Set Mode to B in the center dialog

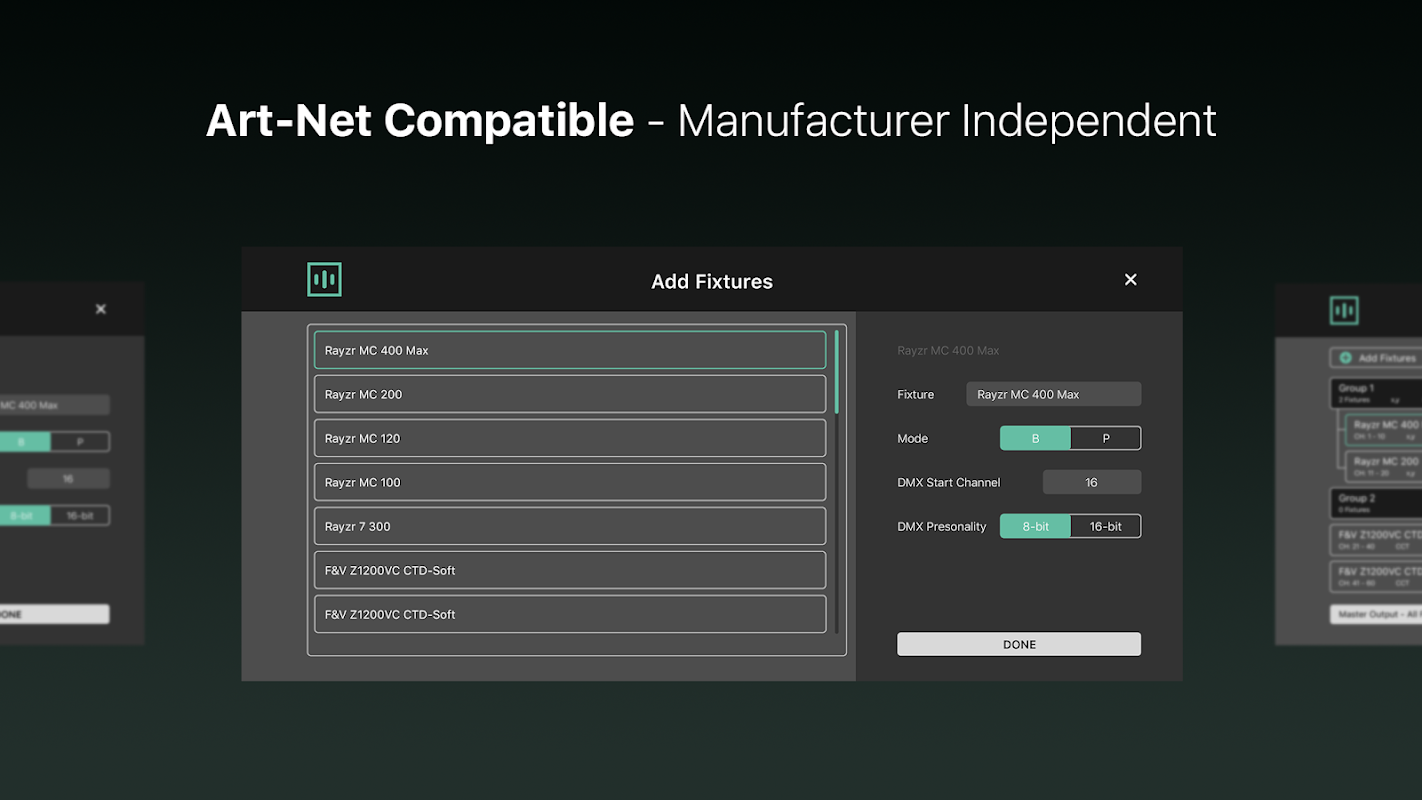point(1035,438)
